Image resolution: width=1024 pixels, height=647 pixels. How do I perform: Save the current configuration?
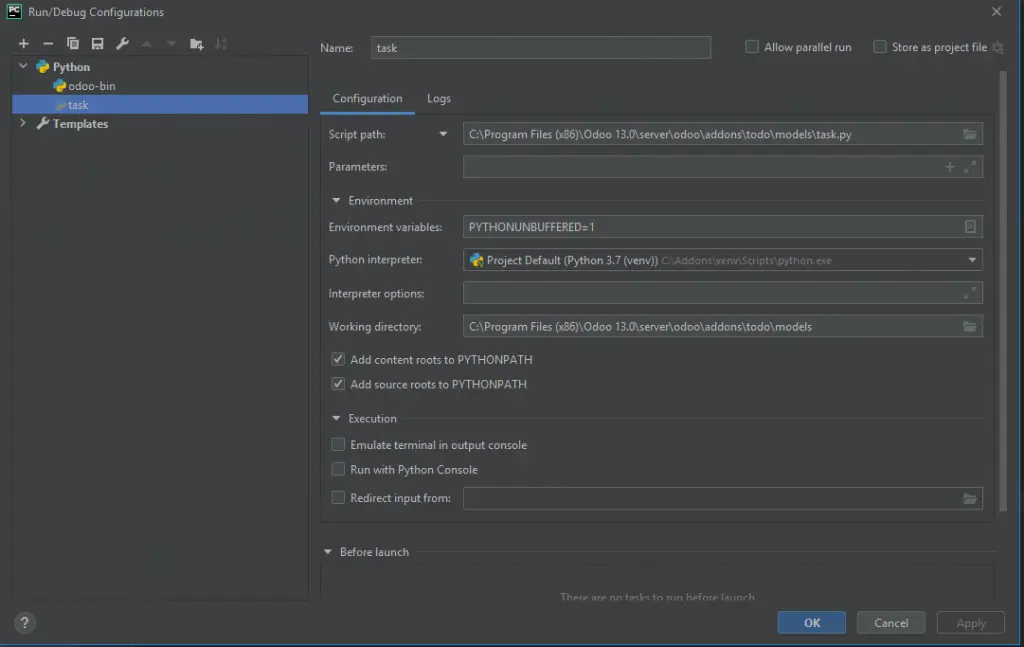[x=95, y=43]
